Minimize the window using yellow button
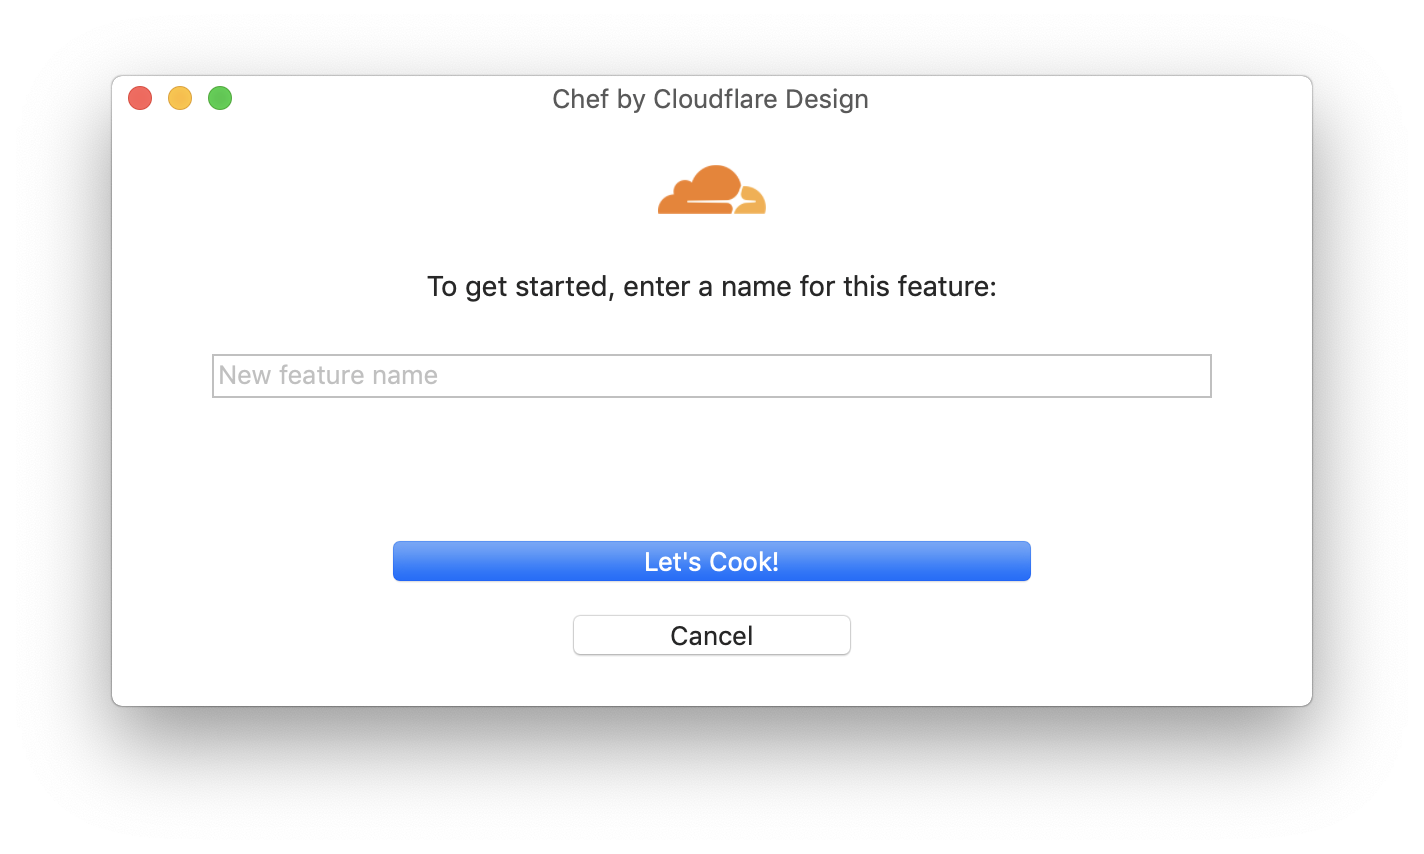The height and width of the screenshot is (854, 1424). tap(180, 98)
